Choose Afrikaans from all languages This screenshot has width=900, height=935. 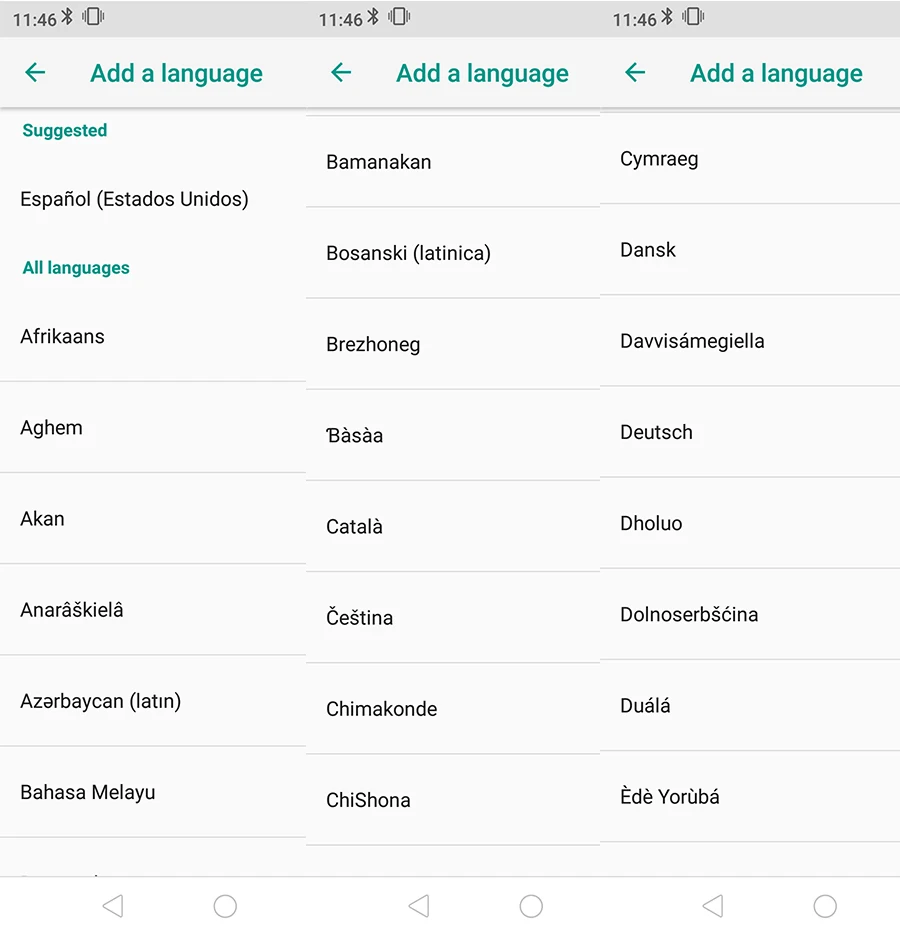pos(153,336)
